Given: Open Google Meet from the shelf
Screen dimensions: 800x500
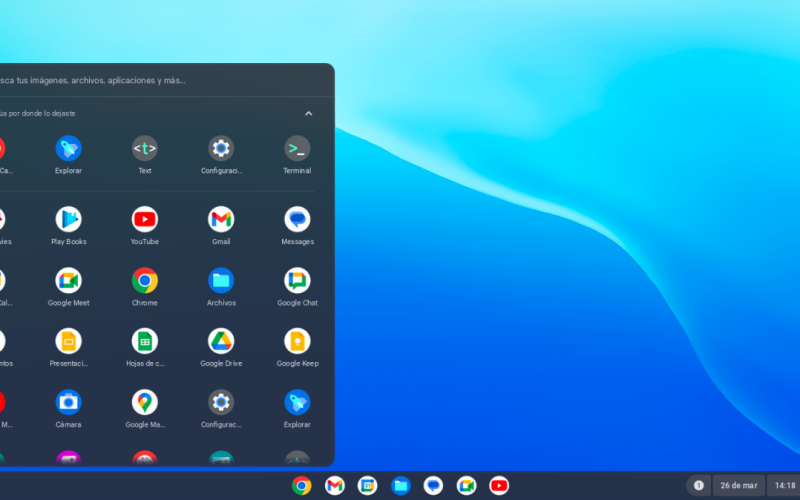Looking at the screenshot, I should [x=466, y=486].
